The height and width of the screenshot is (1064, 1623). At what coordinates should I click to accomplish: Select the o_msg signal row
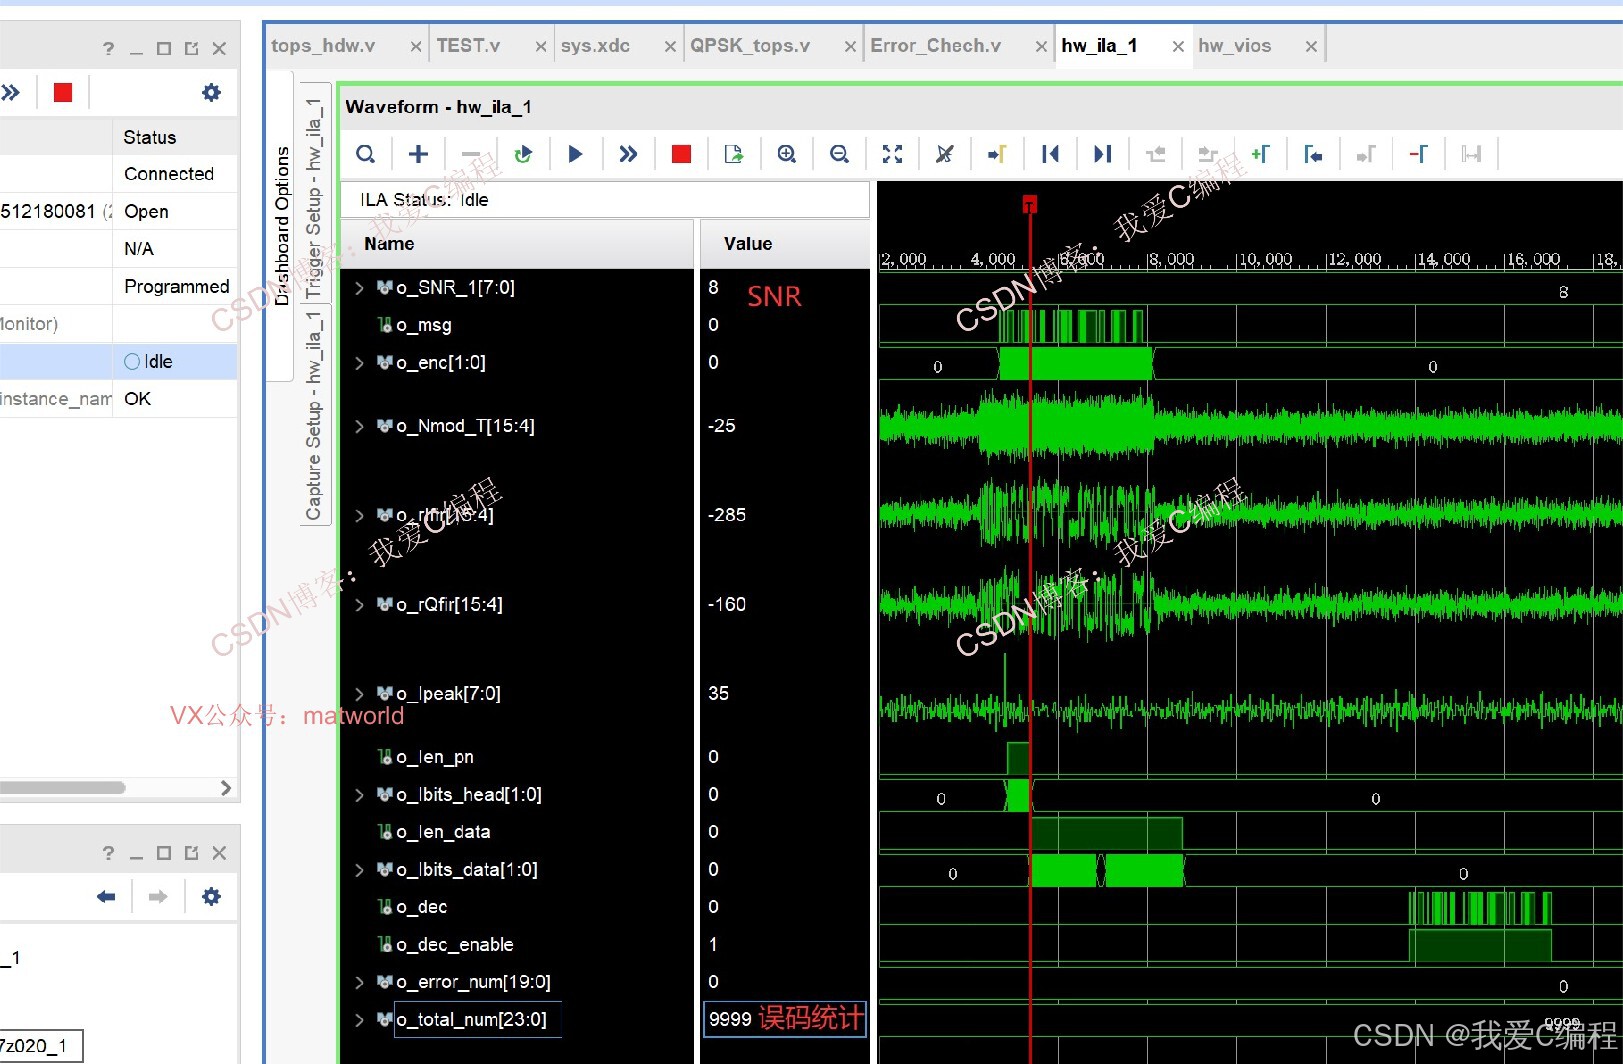(517, 326)
